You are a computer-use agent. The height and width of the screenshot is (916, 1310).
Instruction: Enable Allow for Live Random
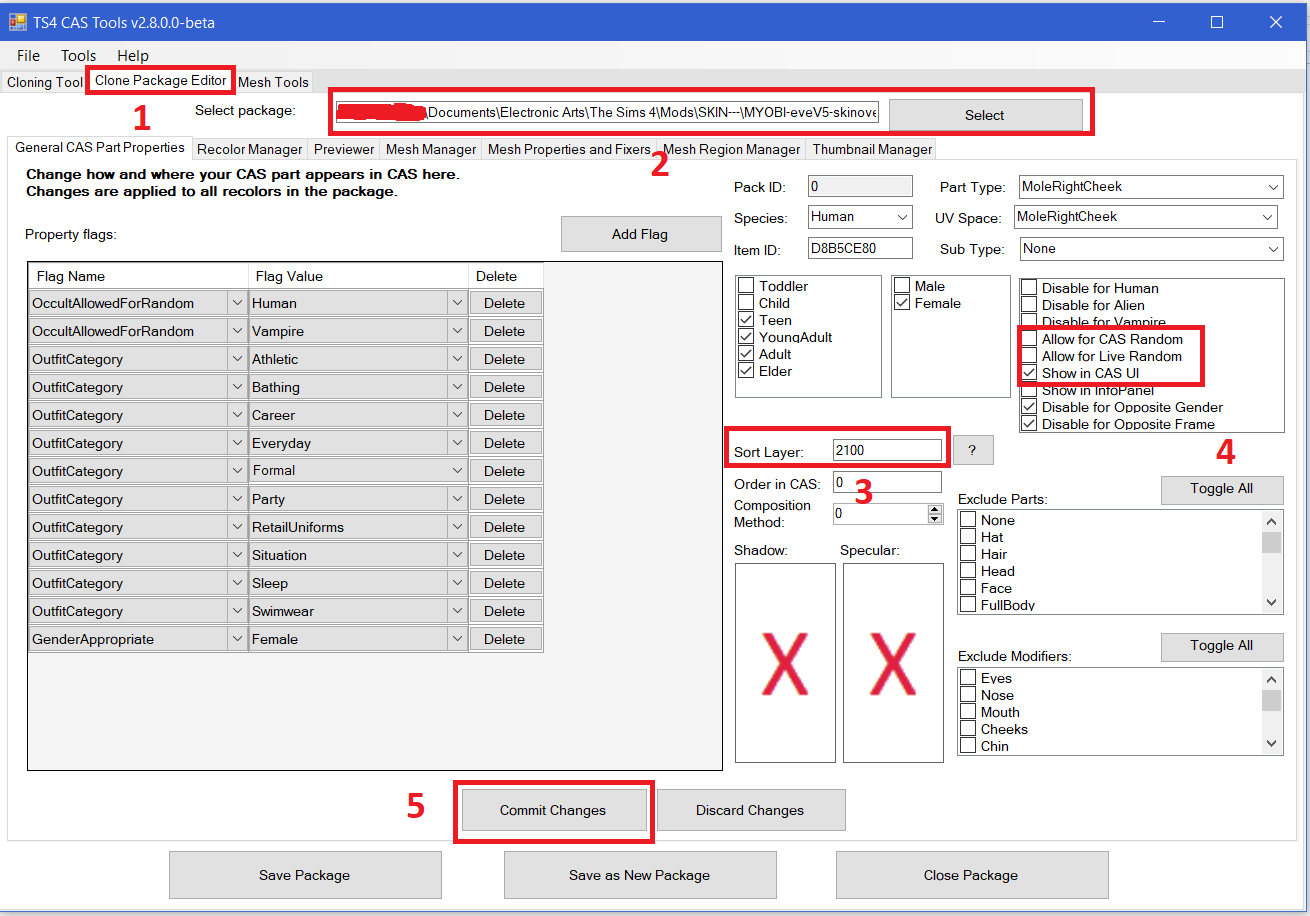(x=1029, y=356)
